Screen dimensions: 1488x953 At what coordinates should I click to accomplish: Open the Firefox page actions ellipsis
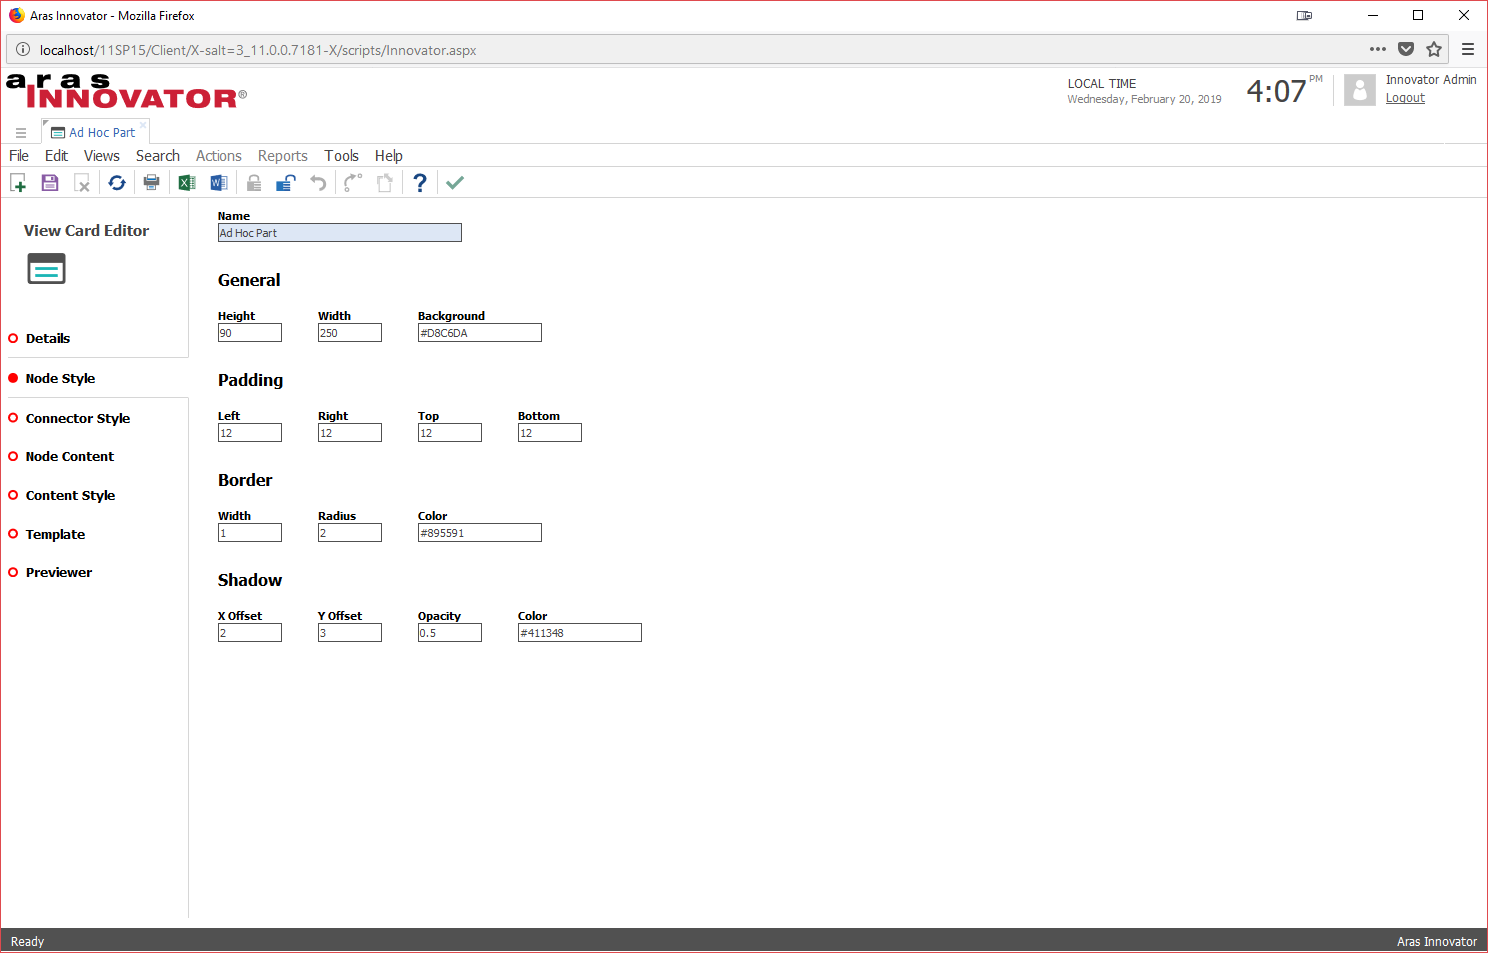click(x=1378, y=49)
